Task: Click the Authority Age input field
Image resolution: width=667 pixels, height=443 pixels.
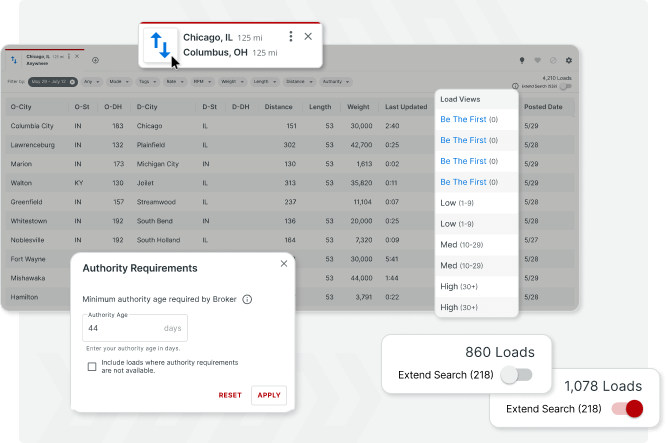Action: coord(120,328)
